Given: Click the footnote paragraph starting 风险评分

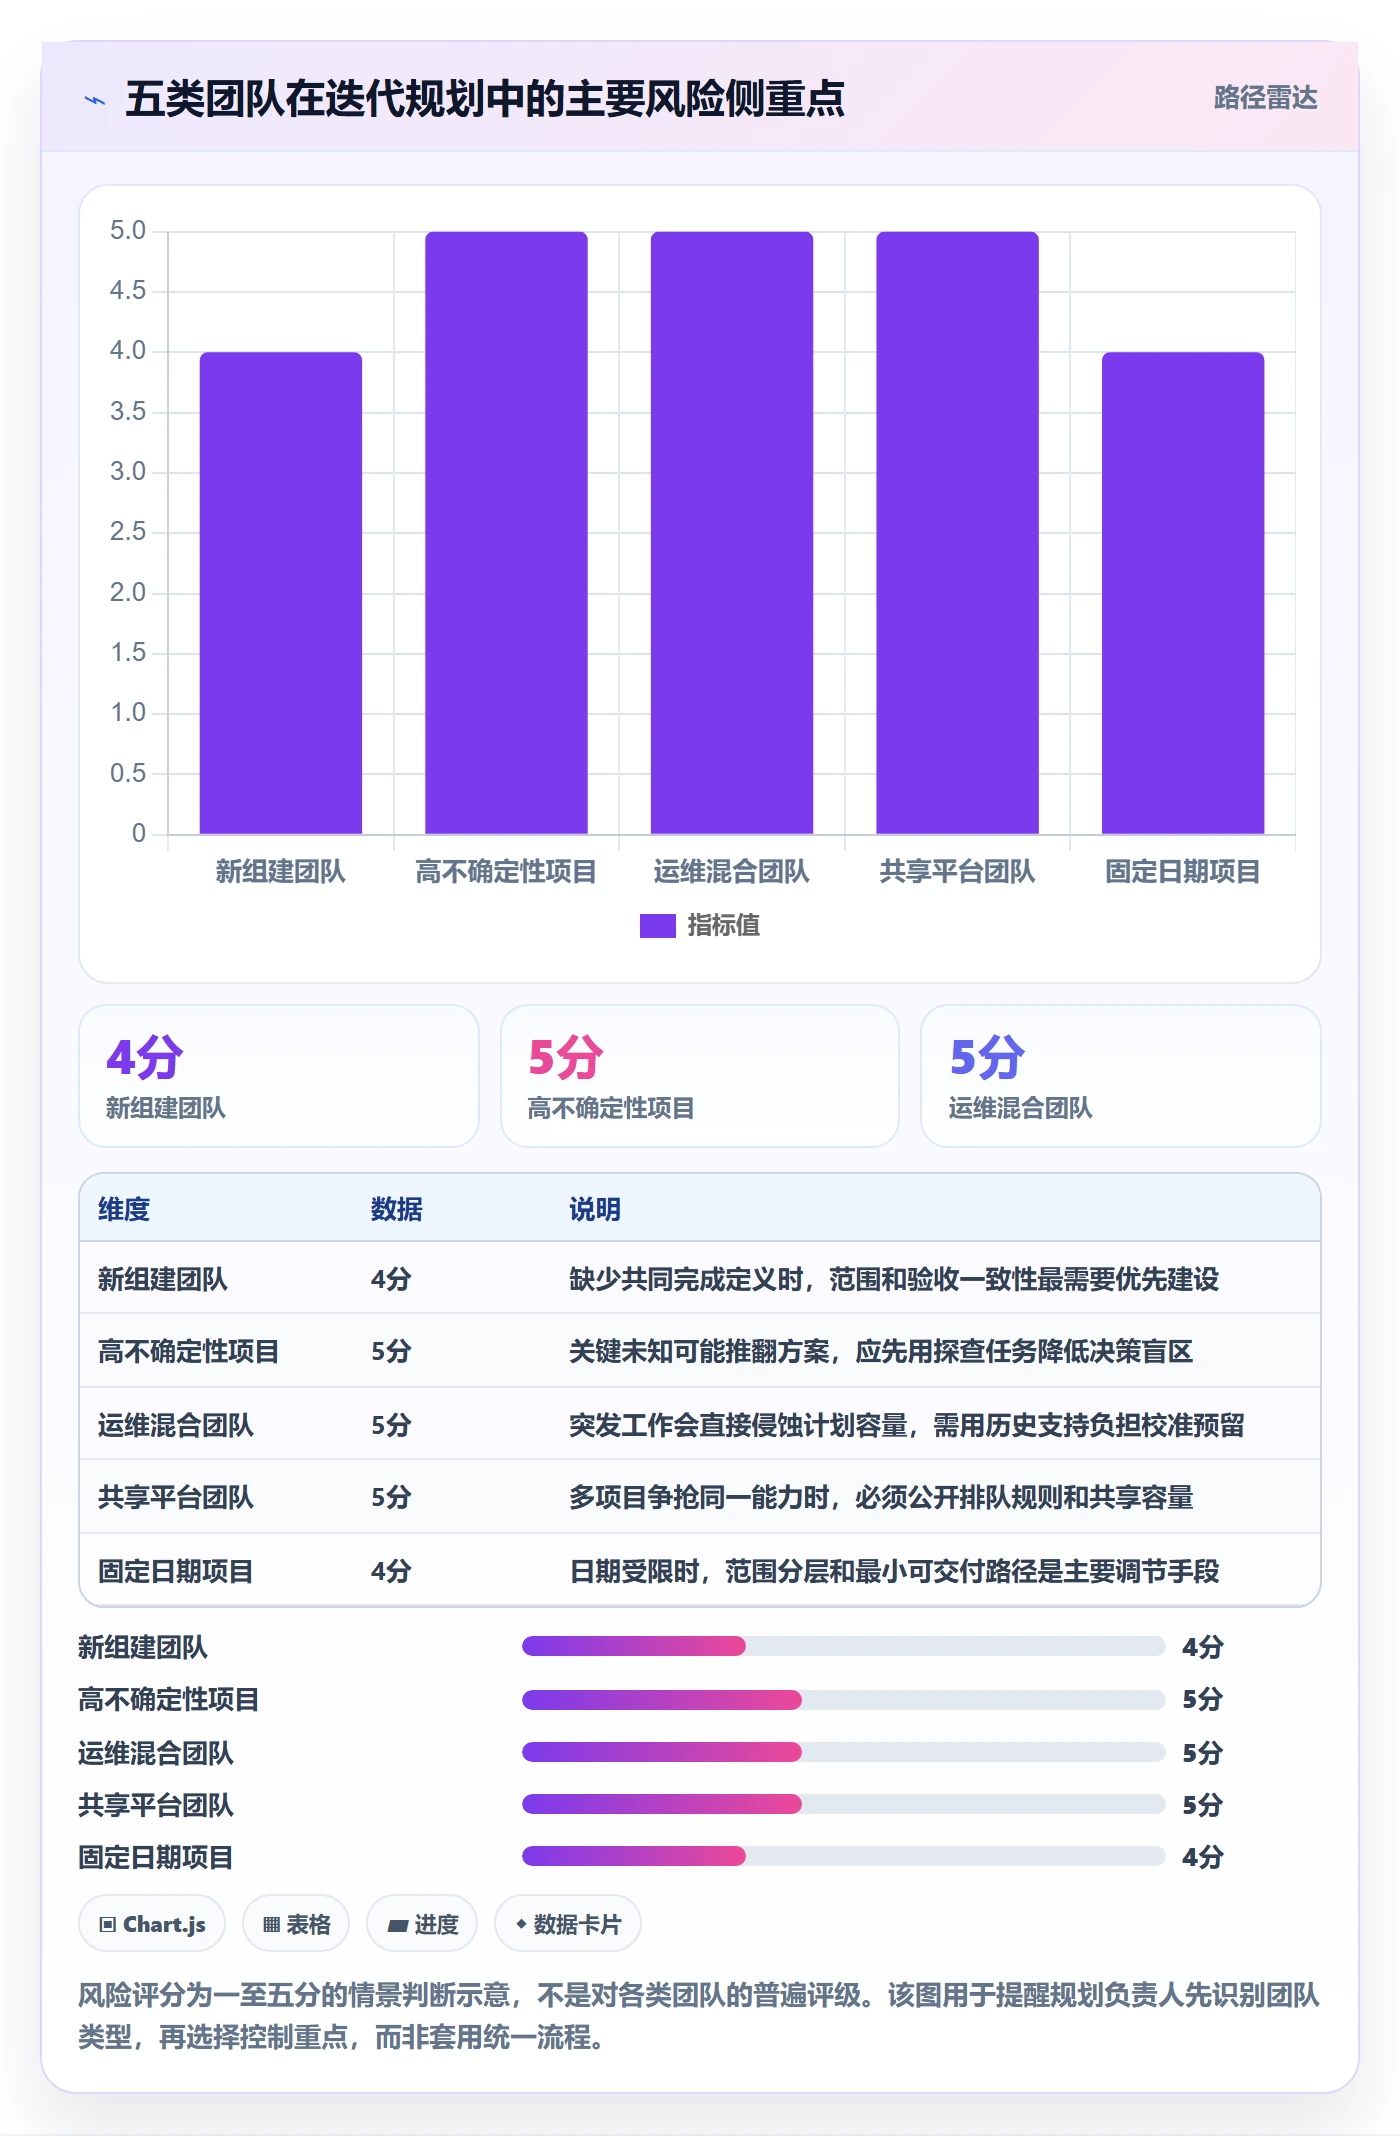Looking at the screenshot, I should point(699,2016).
